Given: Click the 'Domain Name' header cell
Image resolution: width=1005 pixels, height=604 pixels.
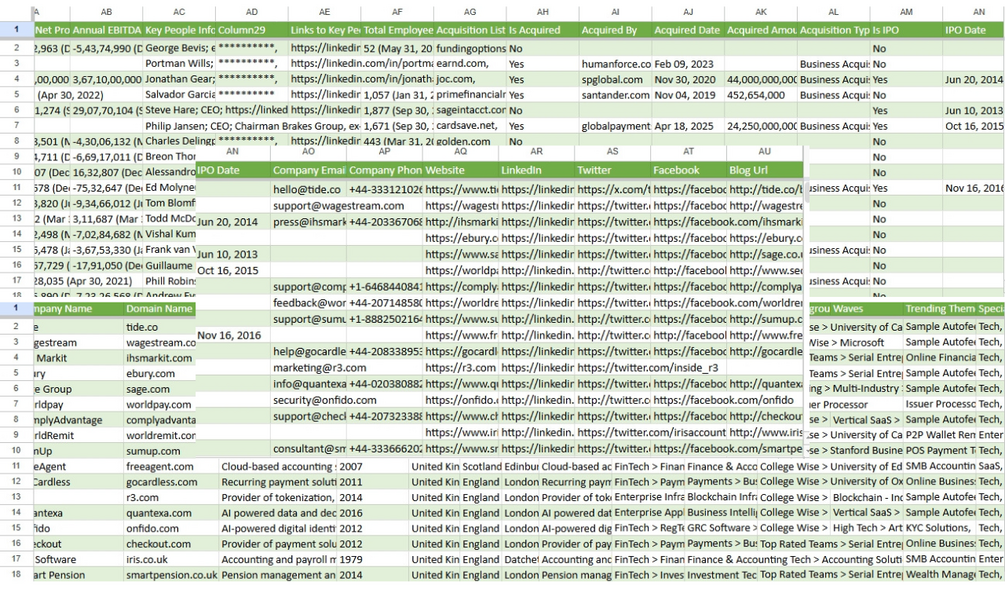Looking at the screenshot, I should pos(160,308).
